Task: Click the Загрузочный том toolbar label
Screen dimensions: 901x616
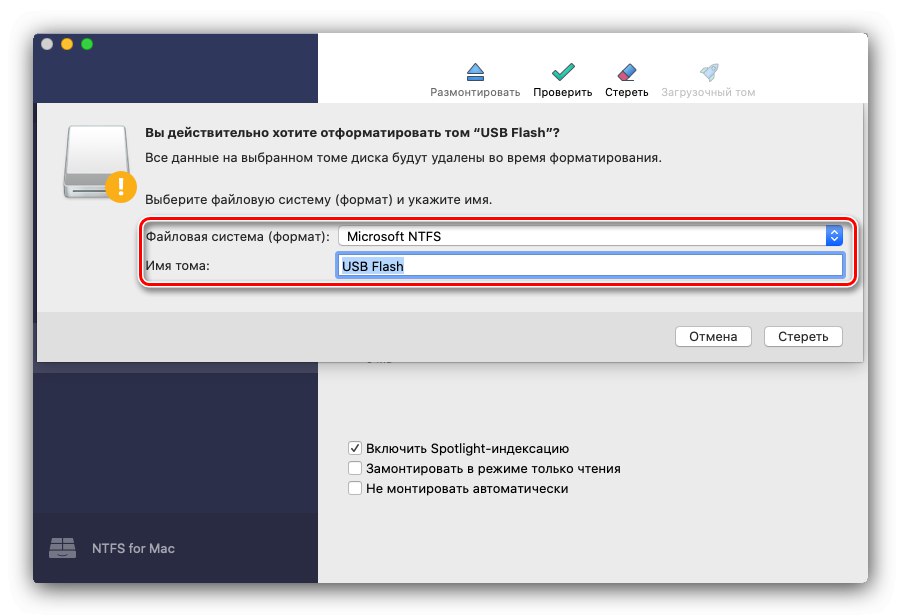Action: pyautogui.click(x=708, y=92)
